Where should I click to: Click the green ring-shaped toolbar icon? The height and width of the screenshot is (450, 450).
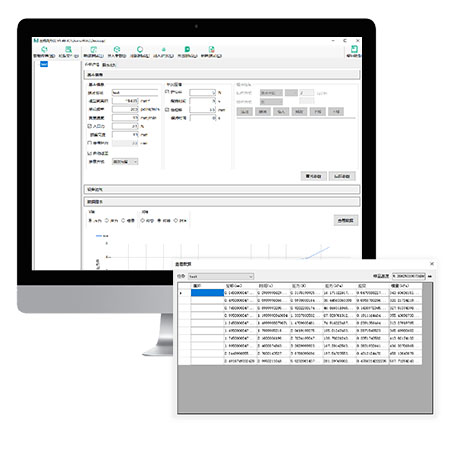[x=140, y=49]
